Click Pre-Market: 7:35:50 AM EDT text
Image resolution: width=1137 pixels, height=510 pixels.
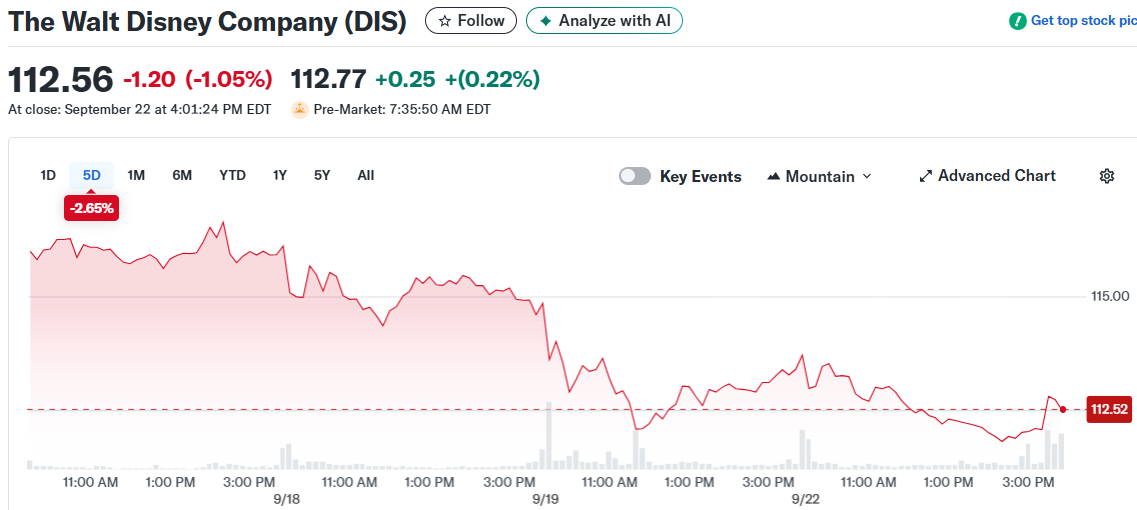[402, 110]
